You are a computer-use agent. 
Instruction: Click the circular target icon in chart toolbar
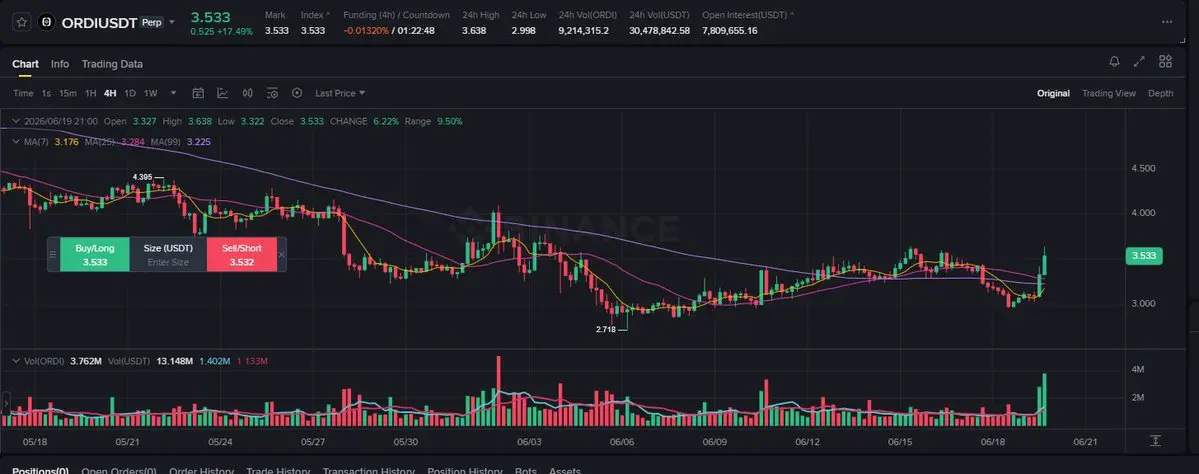point(297,93)
